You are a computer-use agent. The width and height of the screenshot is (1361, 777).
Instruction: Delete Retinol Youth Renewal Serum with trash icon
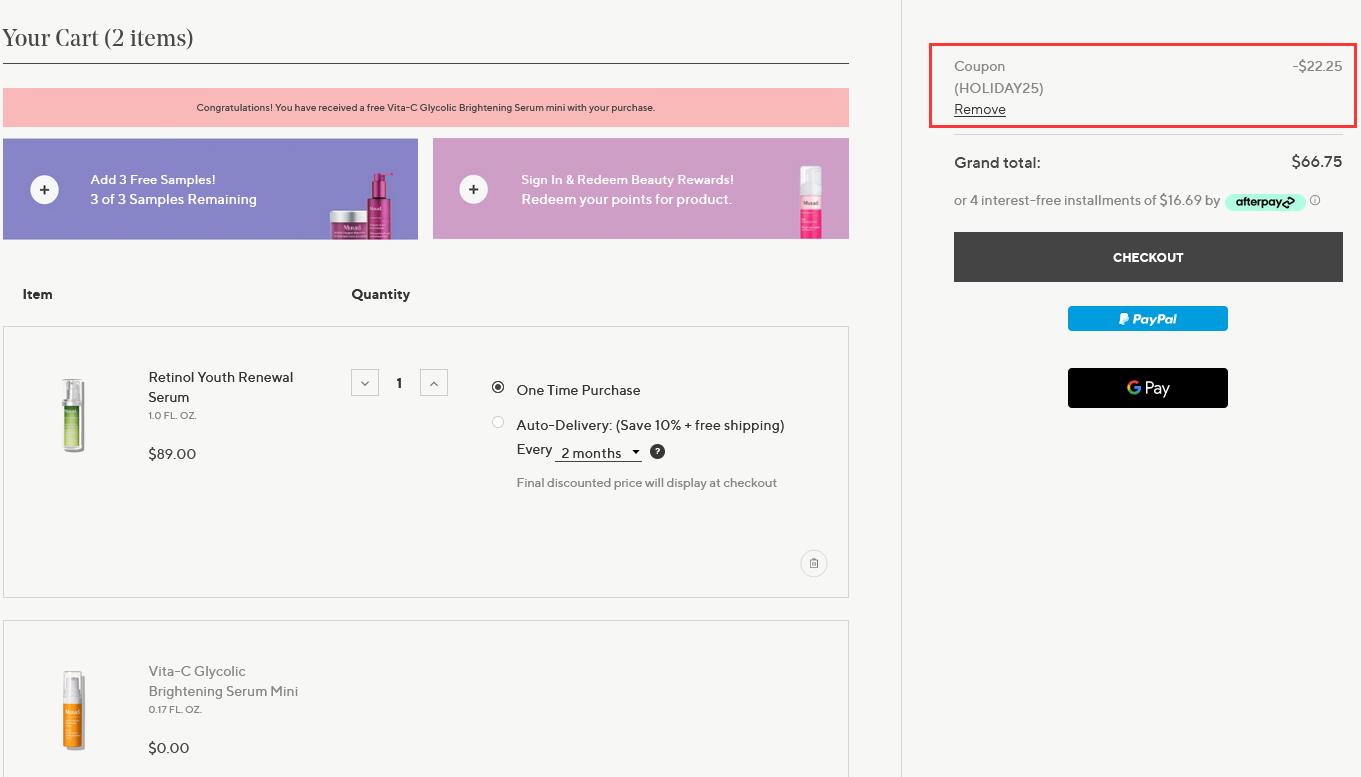coord(814,563)
